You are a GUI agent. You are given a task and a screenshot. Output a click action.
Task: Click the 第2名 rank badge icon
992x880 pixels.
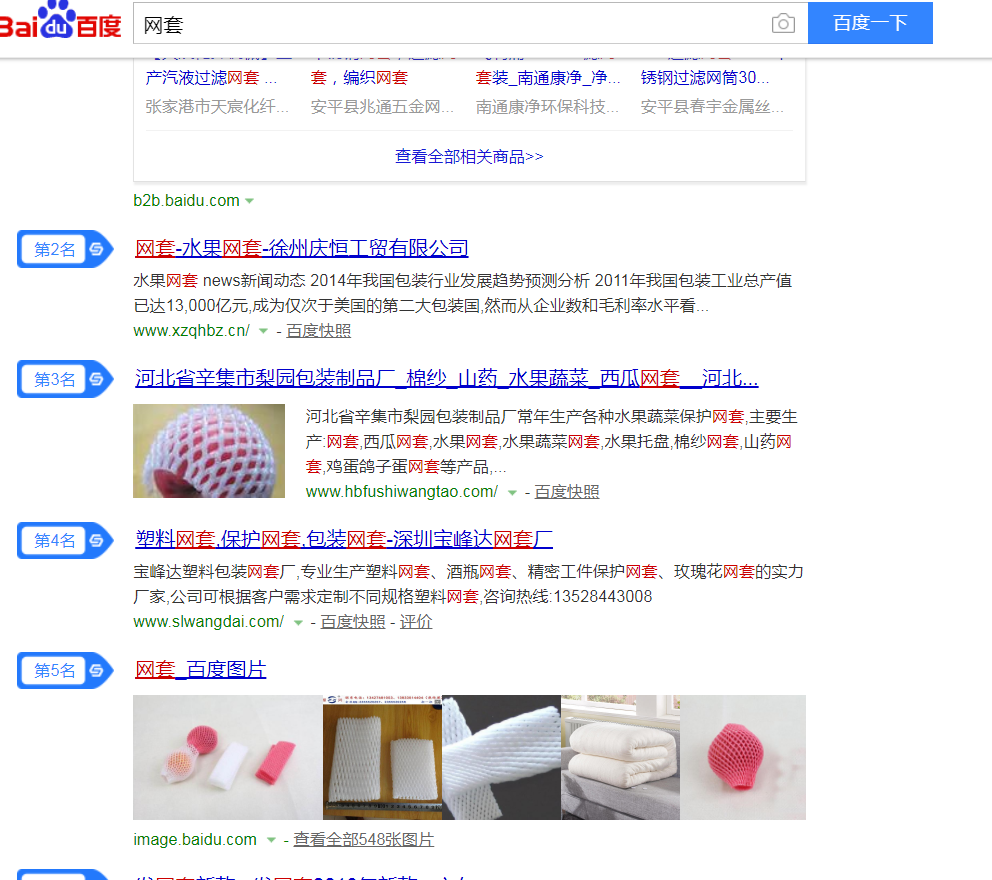click(65, 249)
